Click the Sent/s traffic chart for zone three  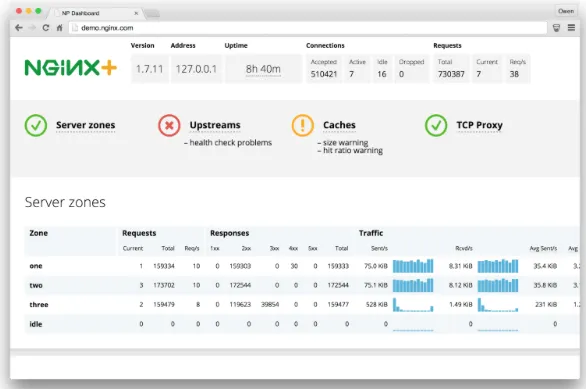[413, 305]
